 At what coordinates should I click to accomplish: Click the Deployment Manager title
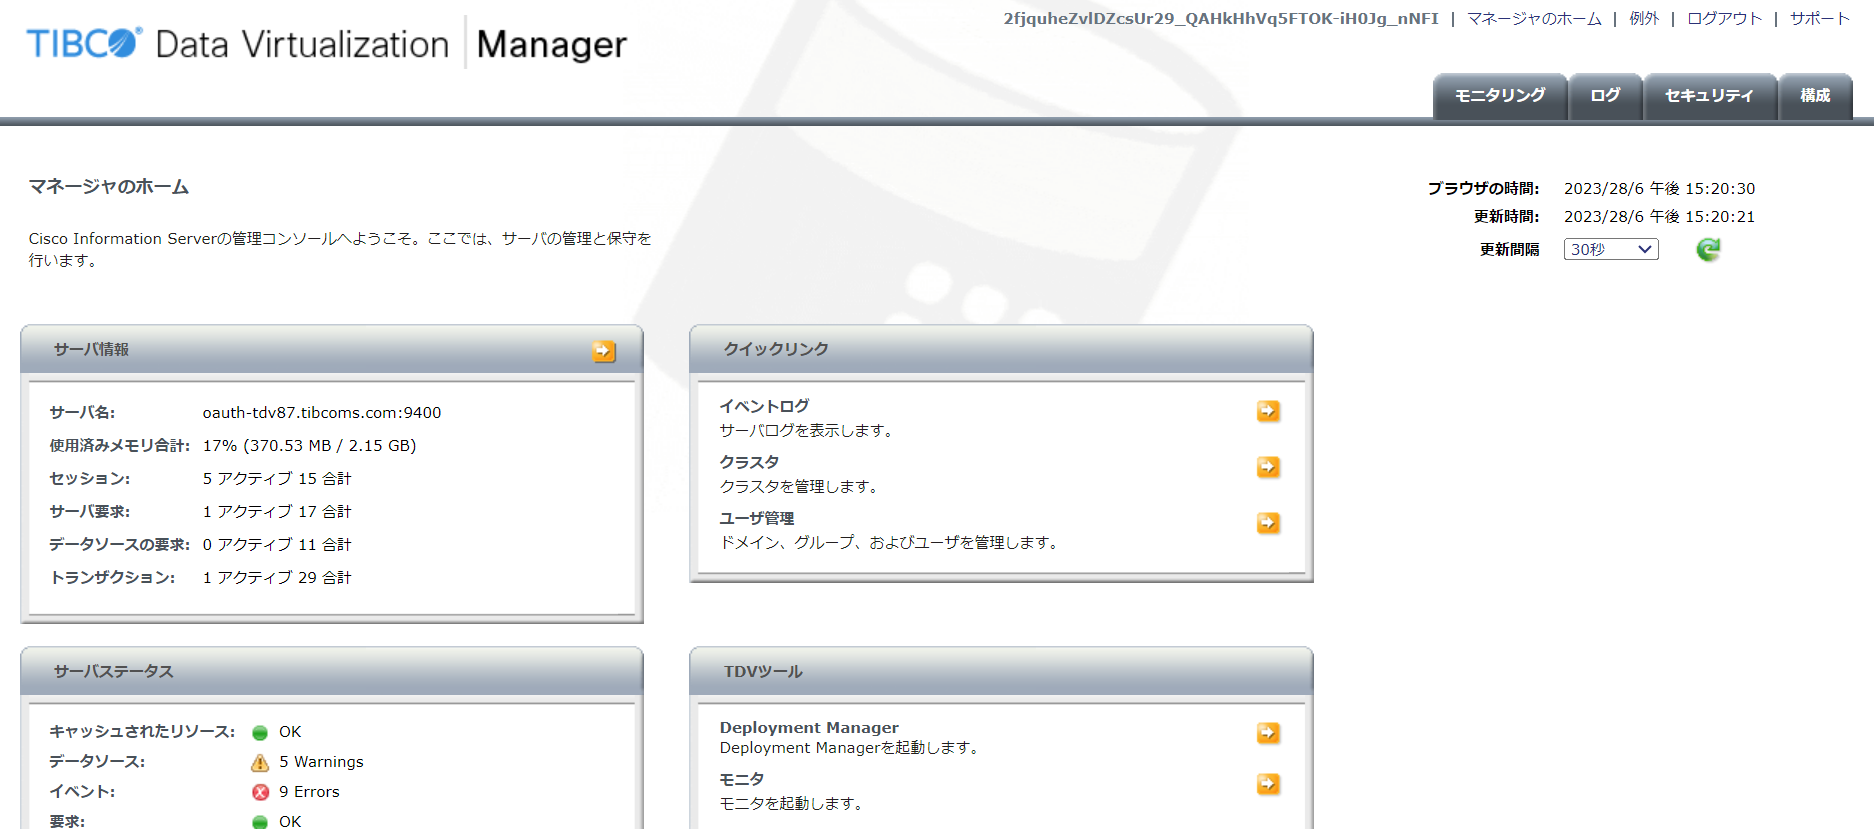pos(809,728)
